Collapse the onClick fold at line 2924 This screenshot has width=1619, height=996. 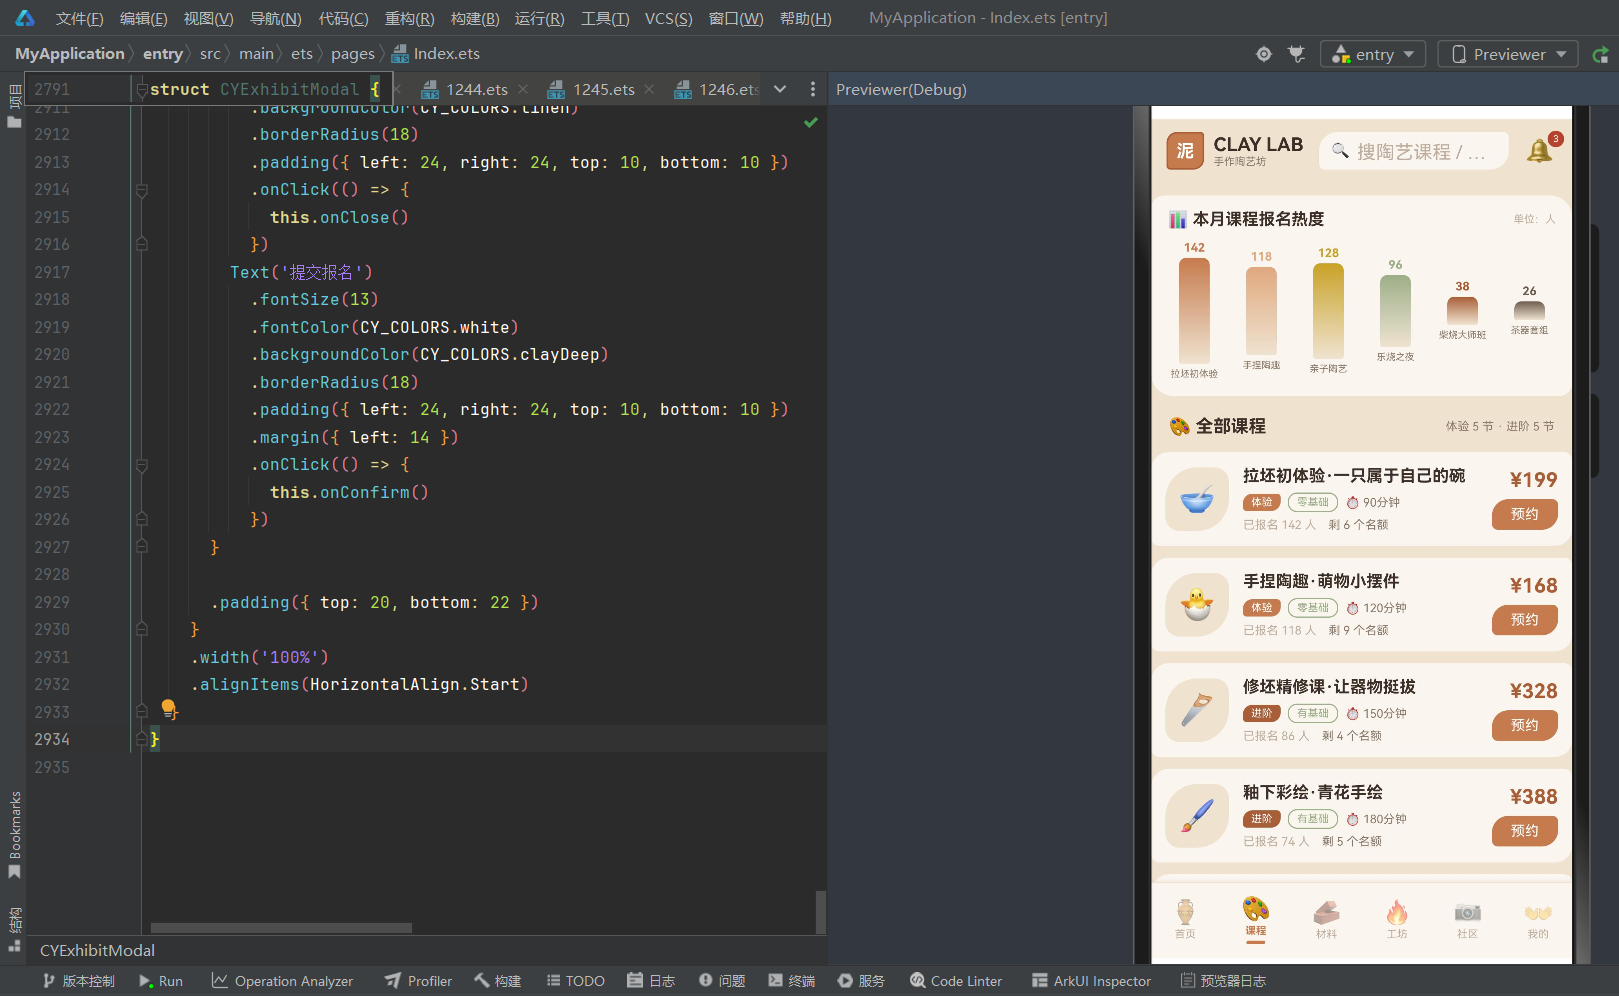pos(142,465)
